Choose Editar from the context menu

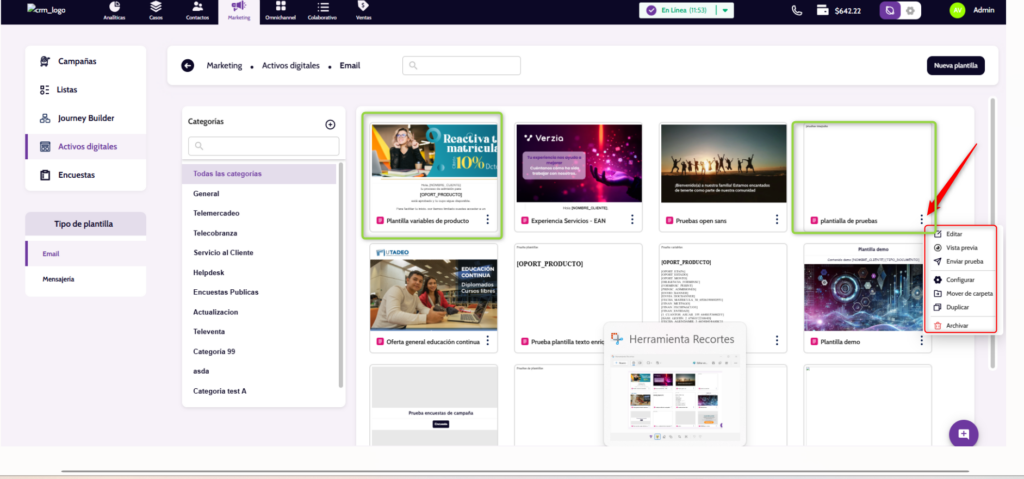(x=954, y=233)
